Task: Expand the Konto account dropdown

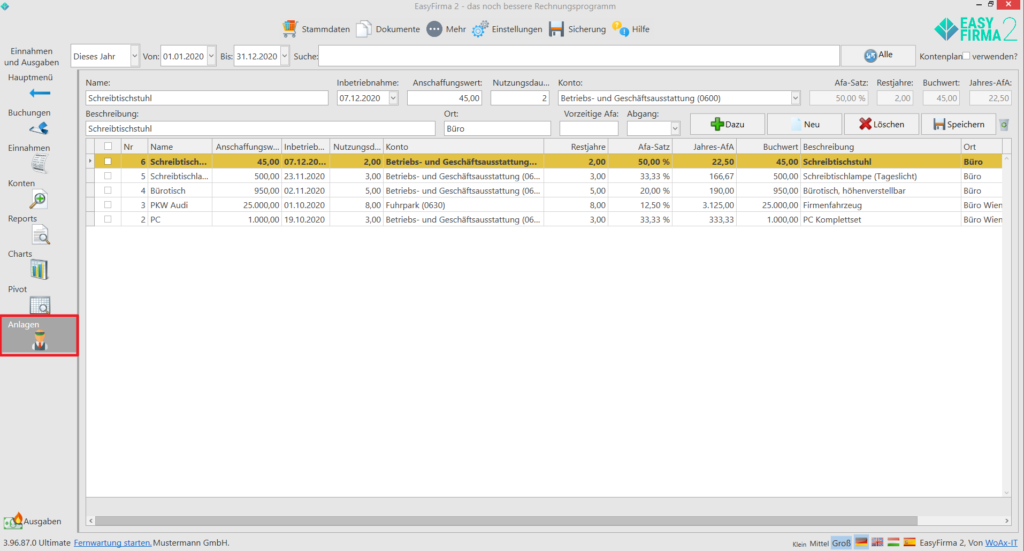Action: (795, 98)
